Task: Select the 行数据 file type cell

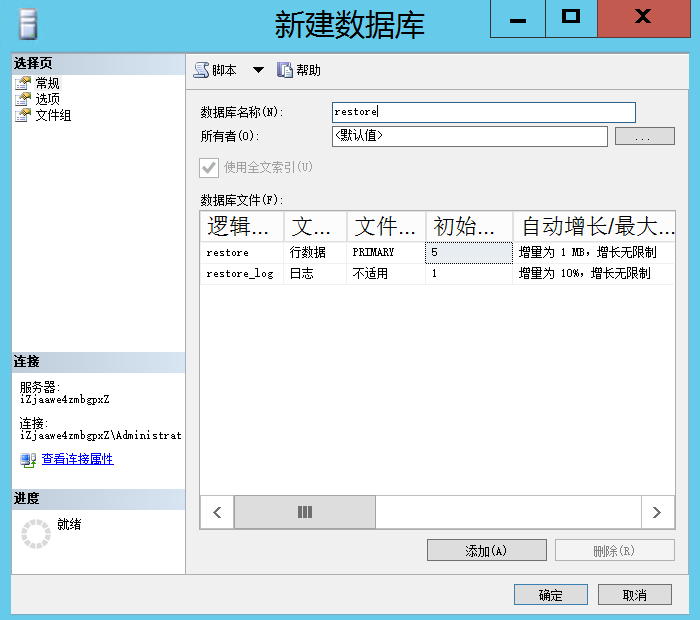Action: (x=315, y=253)
